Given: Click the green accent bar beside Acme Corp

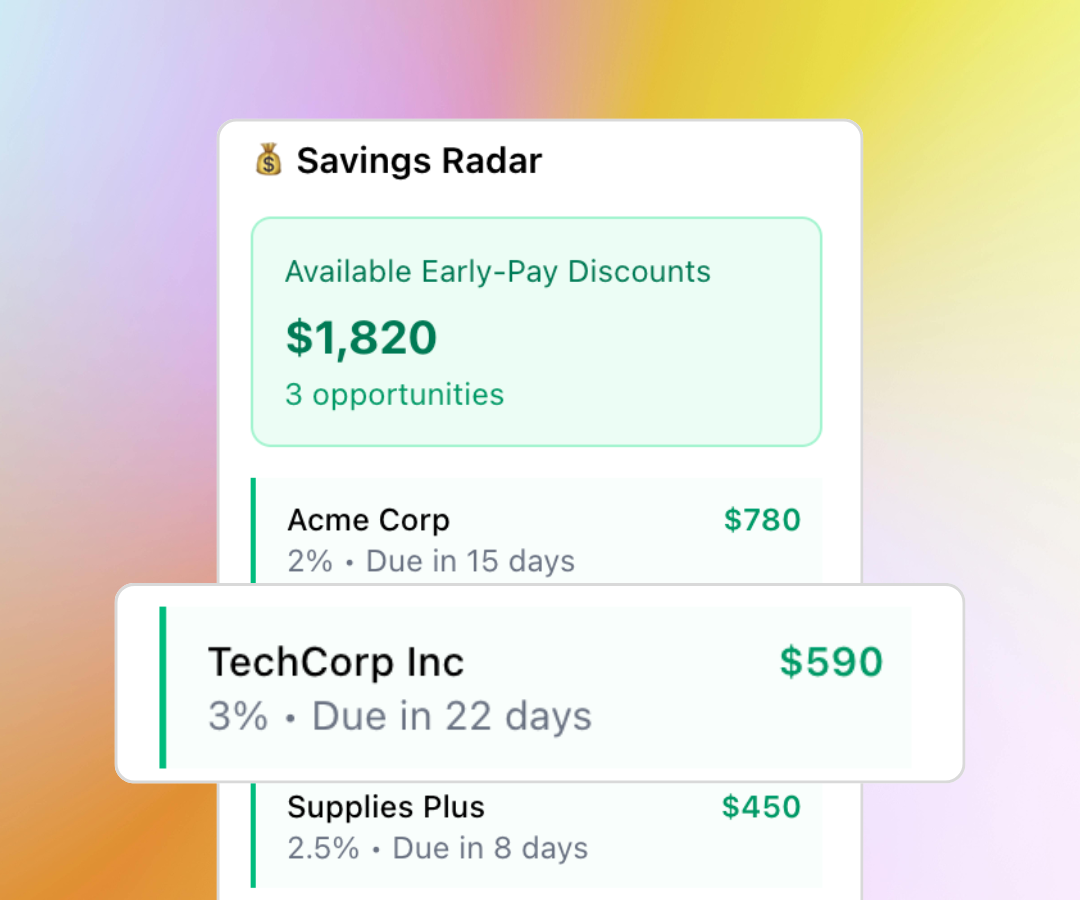Looking at the screenshot, I should (252, 530).
